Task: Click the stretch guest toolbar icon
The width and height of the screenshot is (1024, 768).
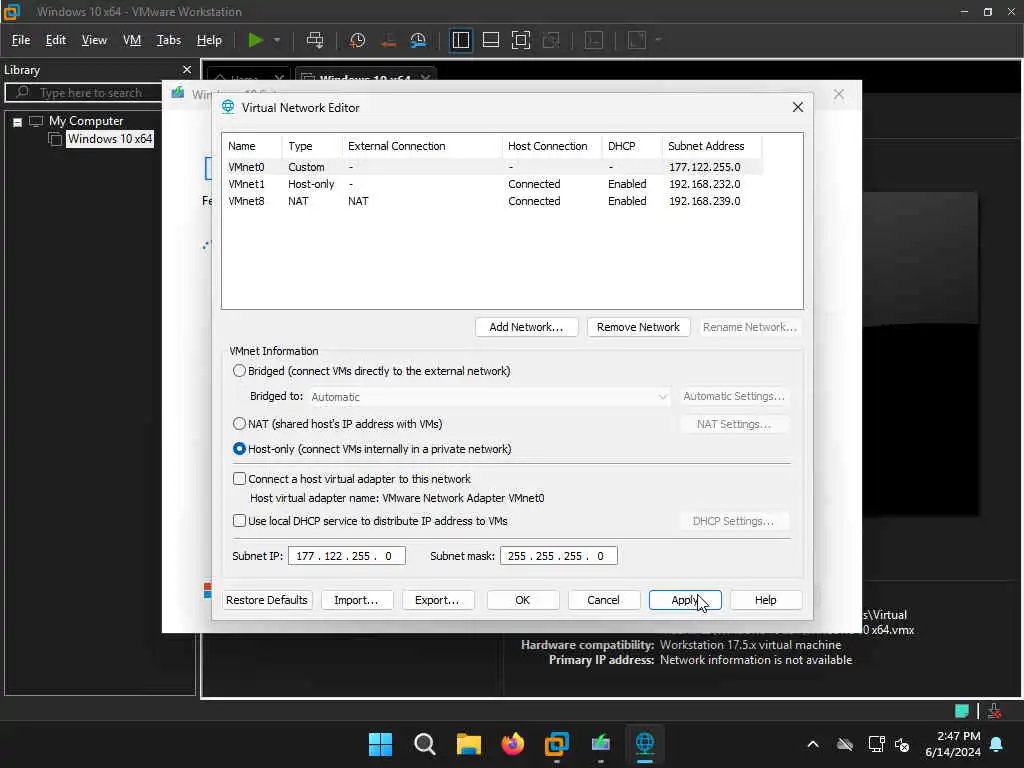Action: pyautogui.click(x=637, y=40)
